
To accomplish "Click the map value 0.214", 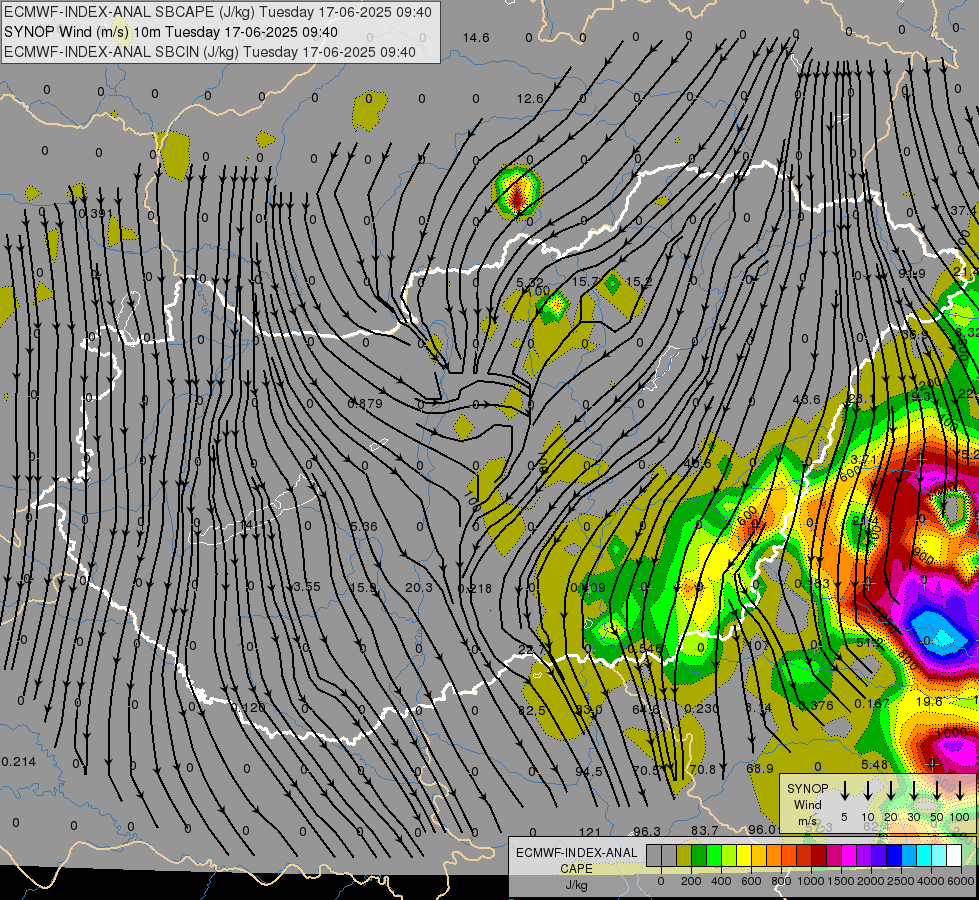I will point(19,762).
